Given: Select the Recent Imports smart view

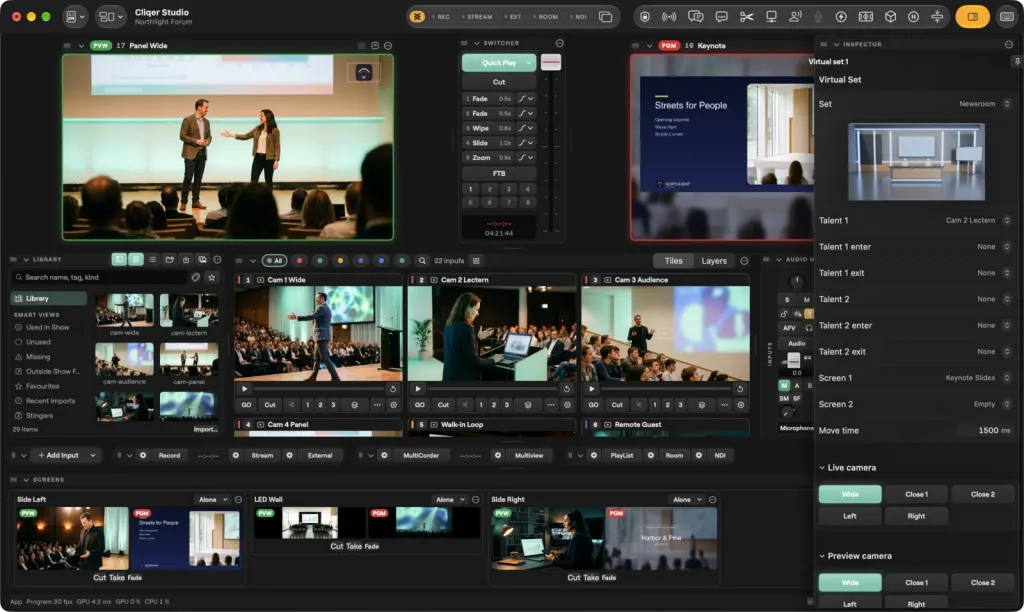Looking at the screenshot, I should (50, 401).
